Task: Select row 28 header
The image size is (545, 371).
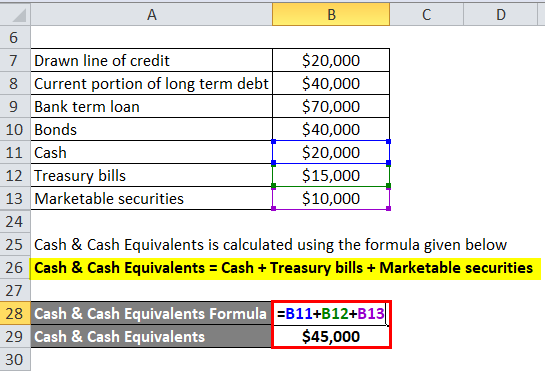Action: (15, 313)
